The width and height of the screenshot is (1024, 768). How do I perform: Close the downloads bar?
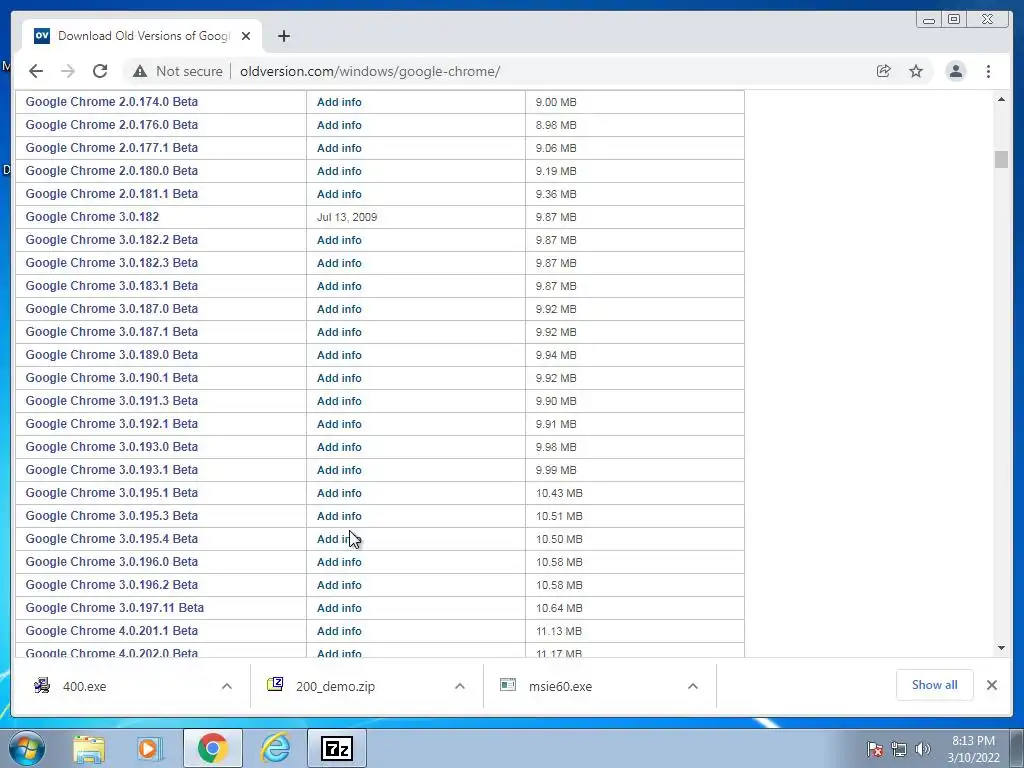(x=991, y=685)
